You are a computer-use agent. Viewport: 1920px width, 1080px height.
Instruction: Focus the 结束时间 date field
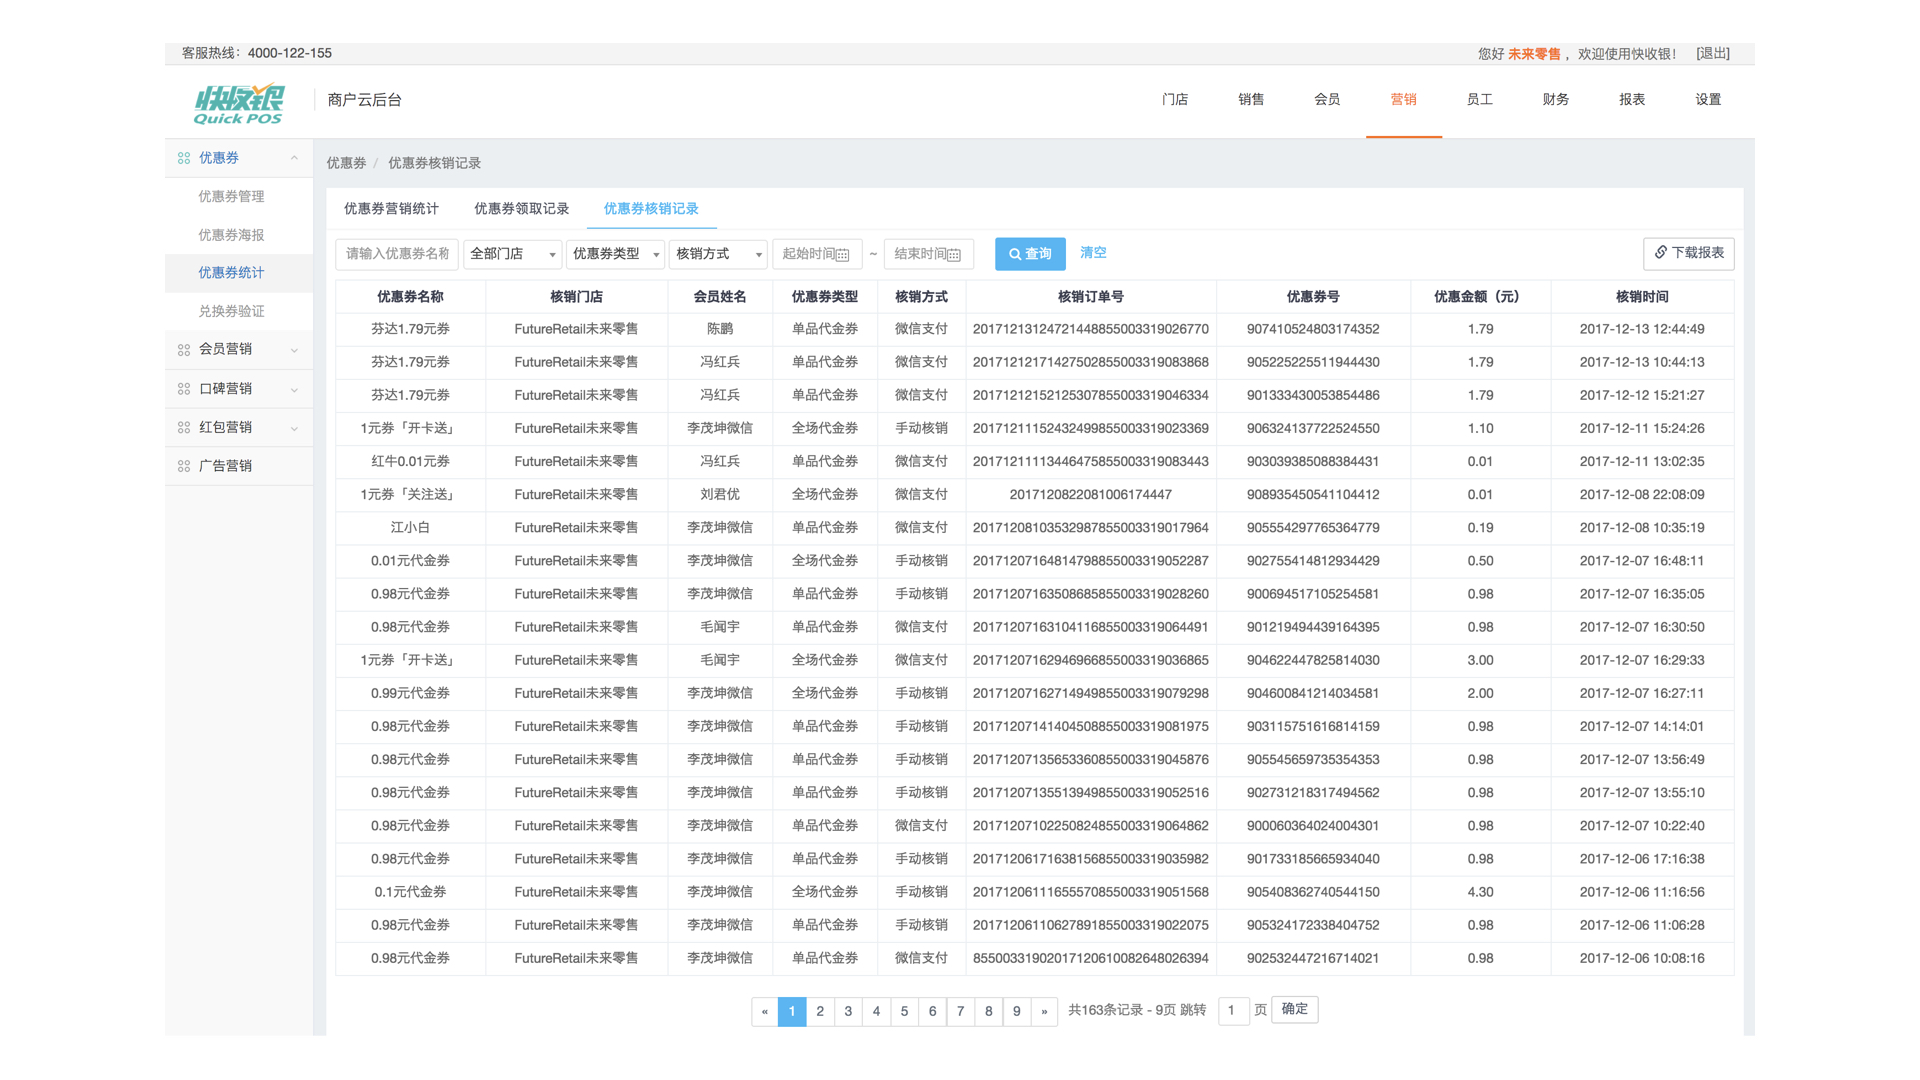click(x=928, y=254)
